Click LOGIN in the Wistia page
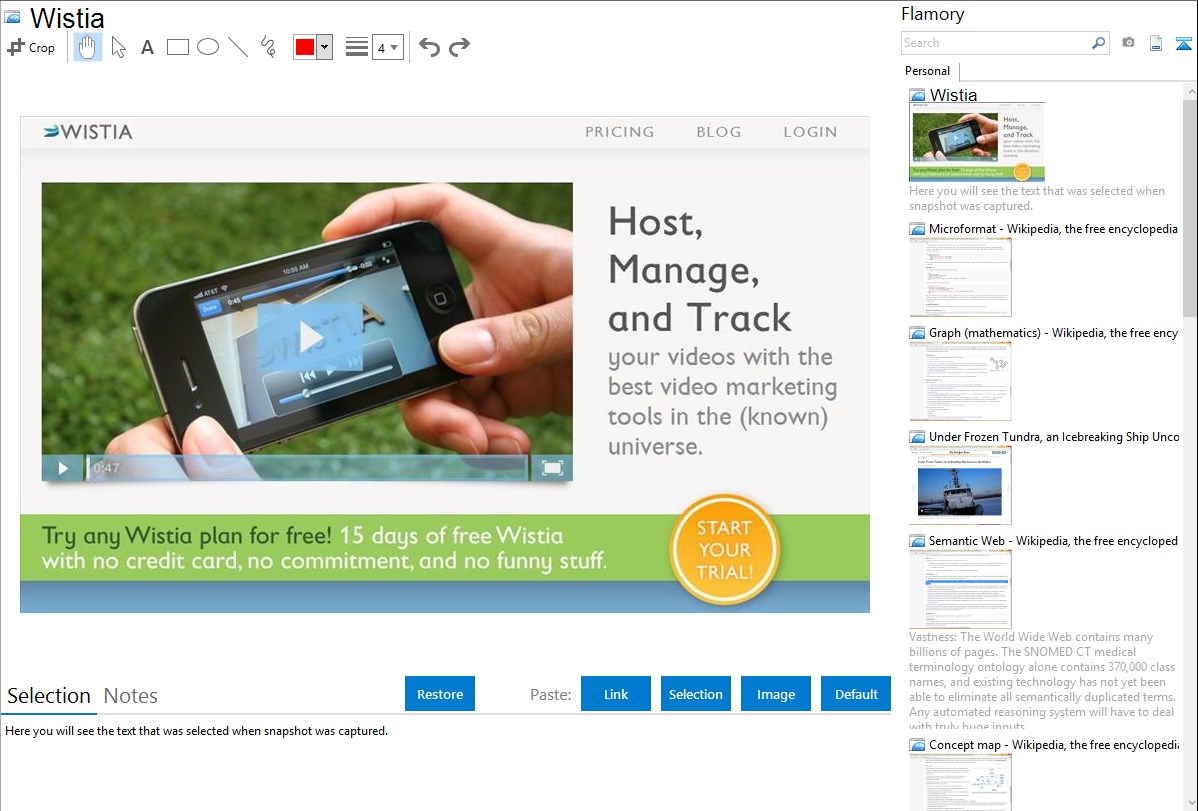Viewport: 1198px width, 811px height. pyautogui.click(x=810, y=131)
